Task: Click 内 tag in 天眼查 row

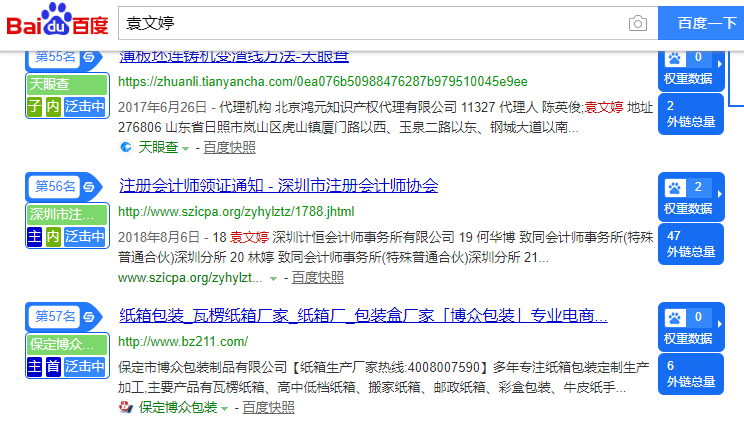Action: [53, 106]
